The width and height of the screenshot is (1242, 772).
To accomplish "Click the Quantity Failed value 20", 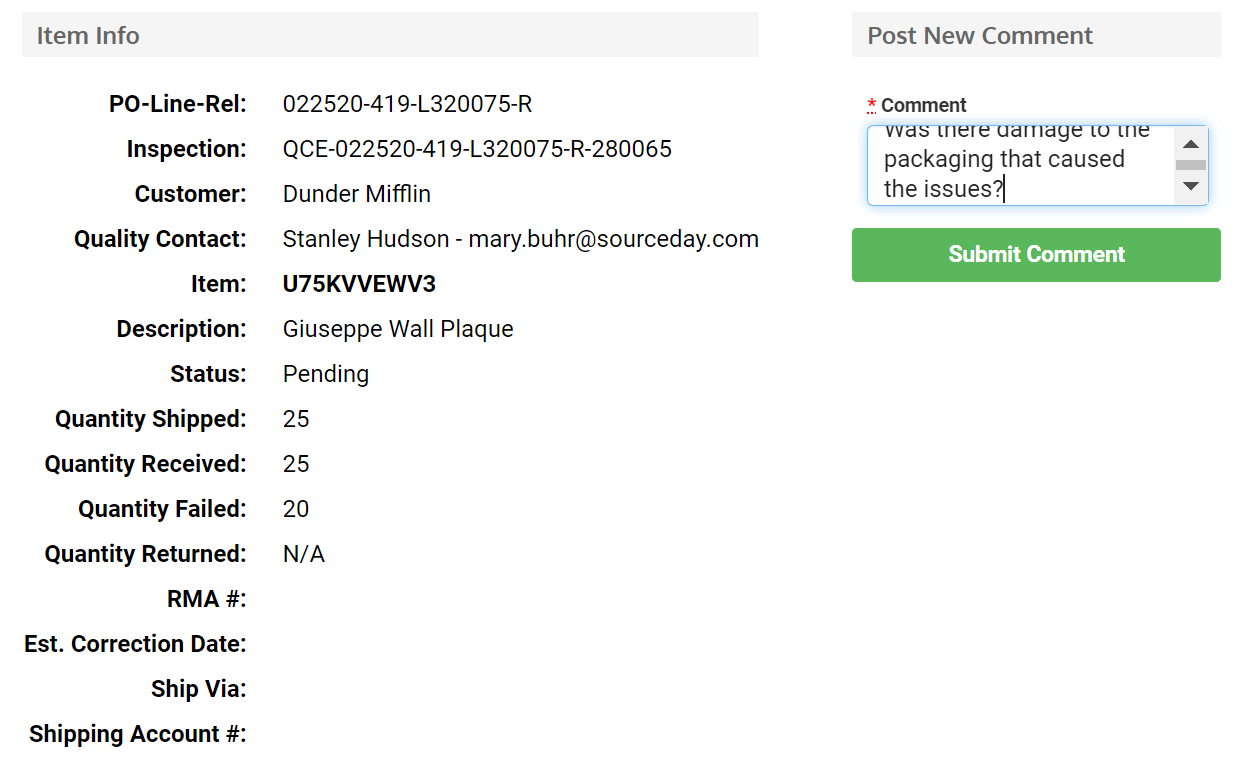I will coord(296,509).
